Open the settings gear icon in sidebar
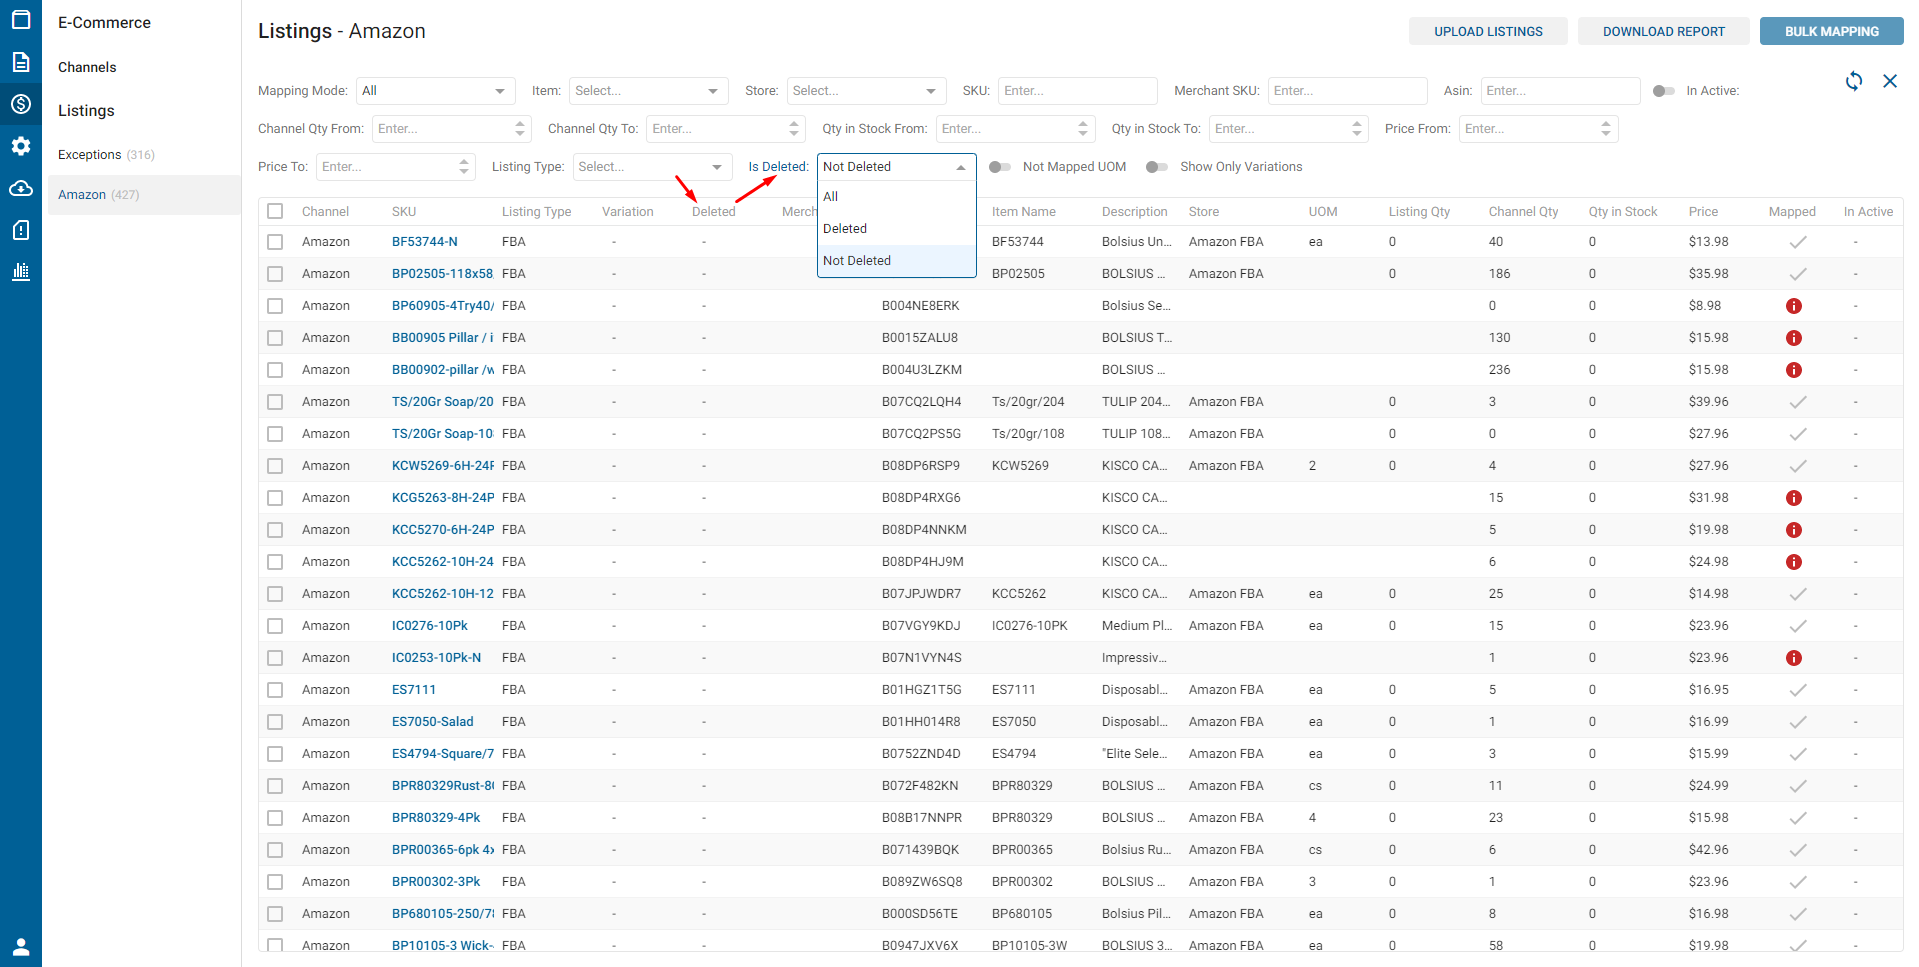 click(x=20, y=146)
